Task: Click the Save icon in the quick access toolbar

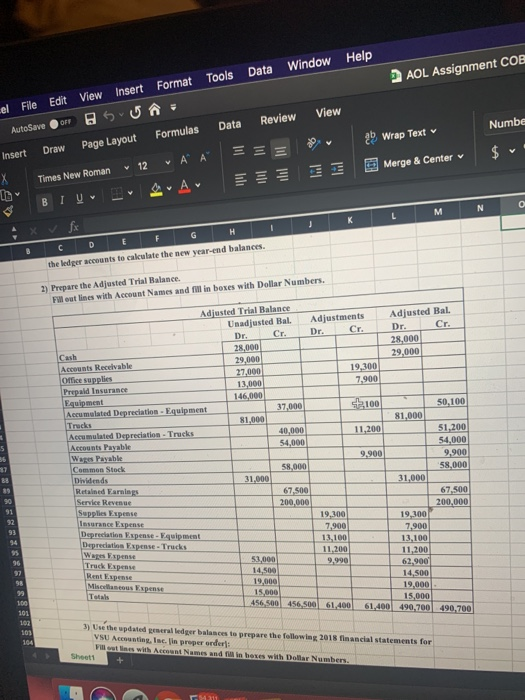Action: [91, 118]
